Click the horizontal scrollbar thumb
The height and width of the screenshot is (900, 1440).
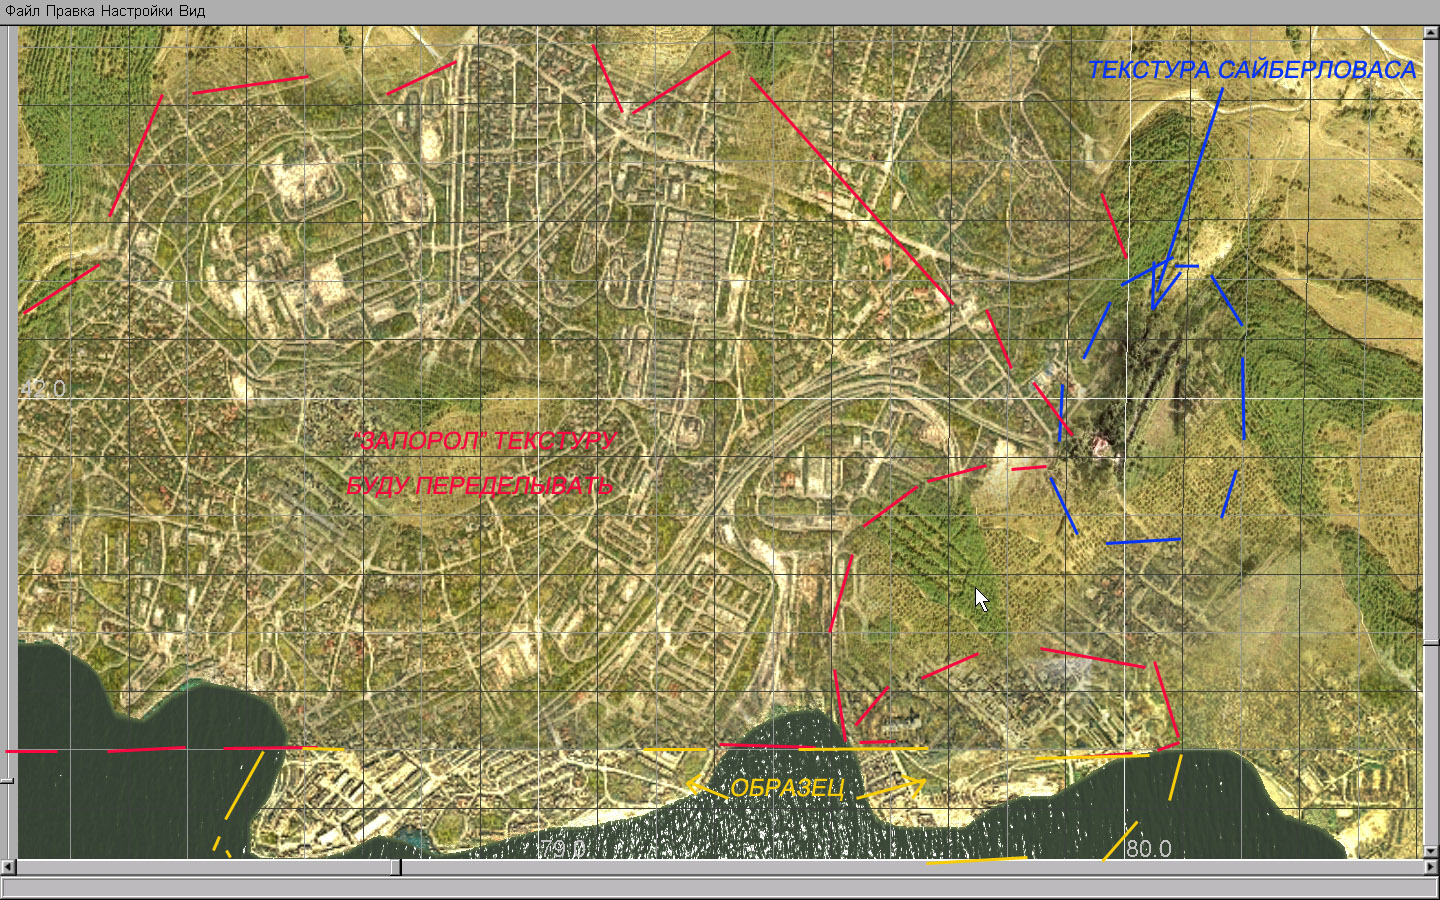tap(396, 867)
